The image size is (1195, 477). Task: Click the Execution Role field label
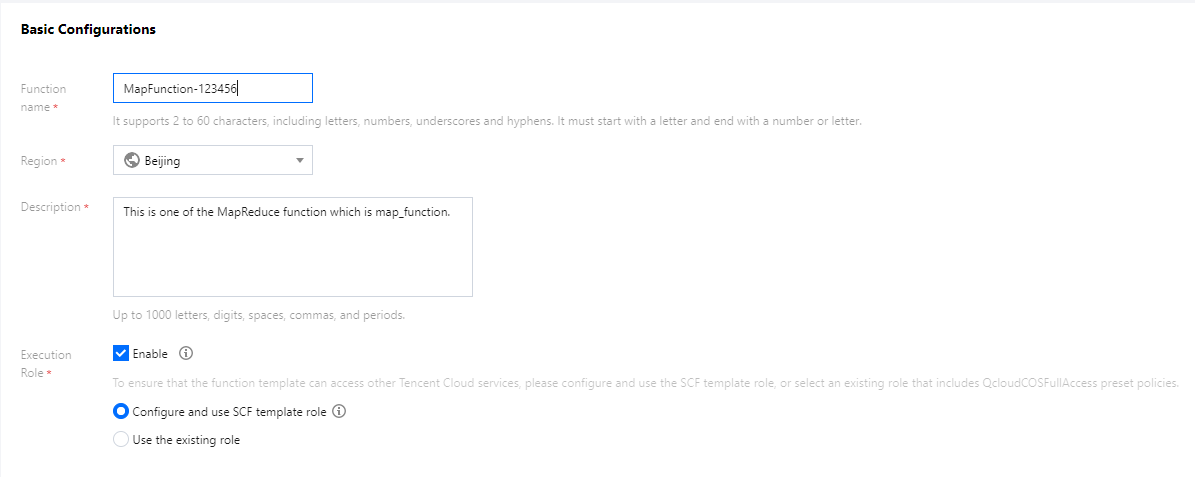(46, 363)
